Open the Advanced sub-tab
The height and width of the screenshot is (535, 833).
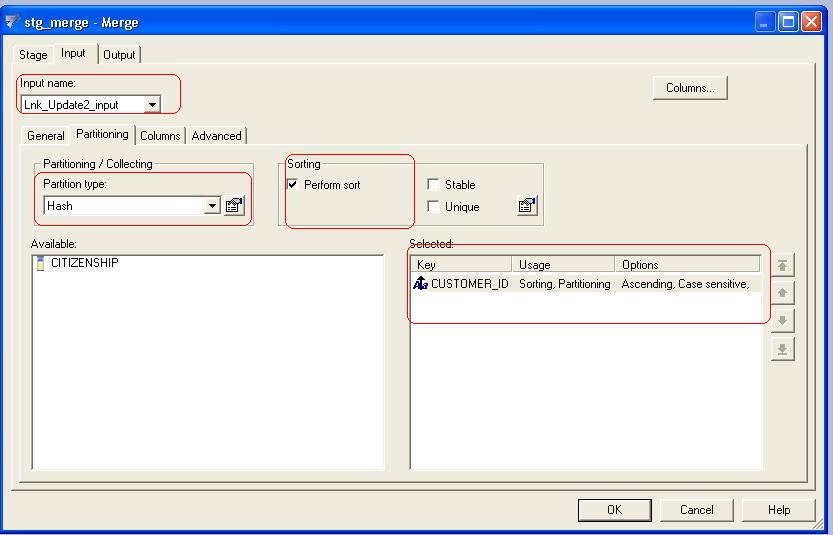point(216,136)
